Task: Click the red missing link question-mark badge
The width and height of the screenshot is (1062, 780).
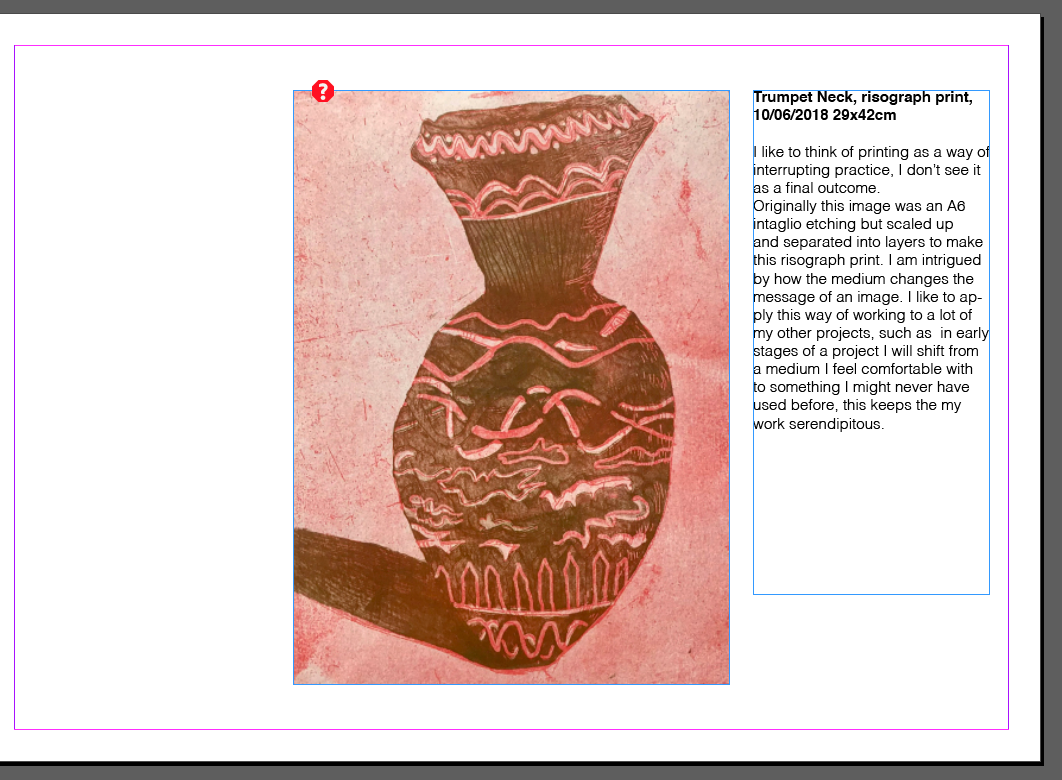Action: coord(323,91)
